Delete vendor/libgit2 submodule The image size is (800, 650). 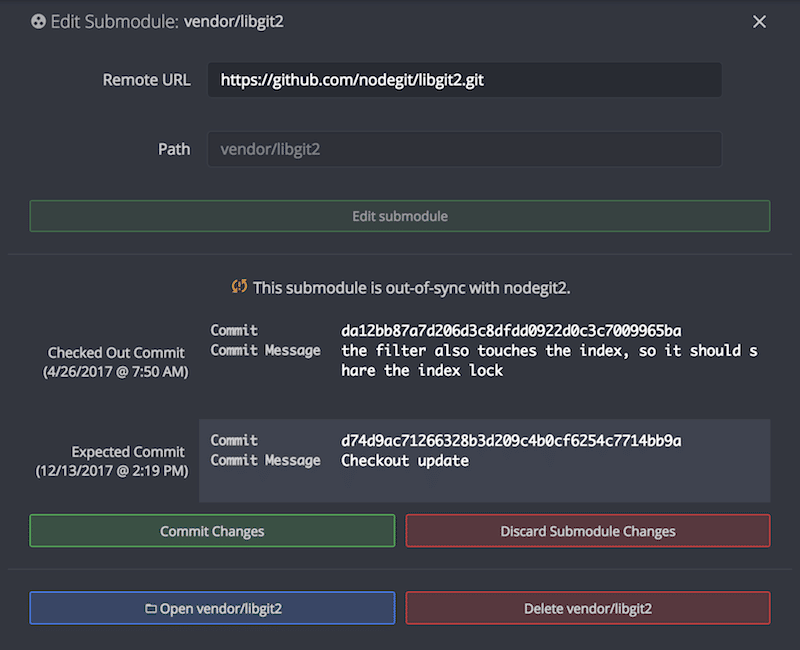(x=588, y=608)
